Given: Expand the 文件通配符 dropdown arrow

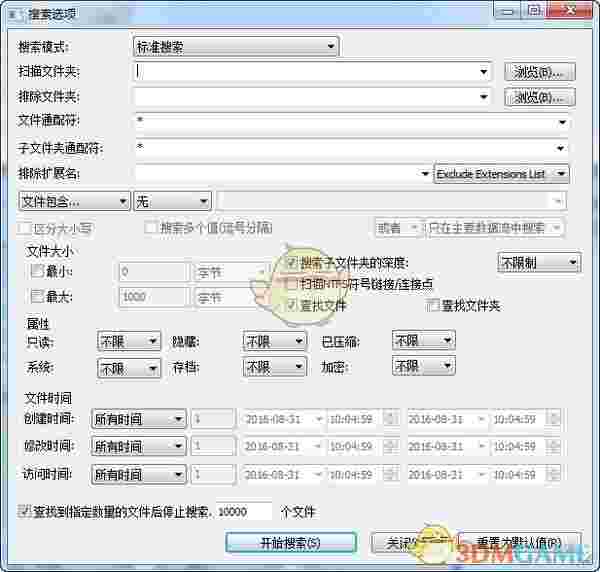Looking at the screenshot, I should (562, 122).
